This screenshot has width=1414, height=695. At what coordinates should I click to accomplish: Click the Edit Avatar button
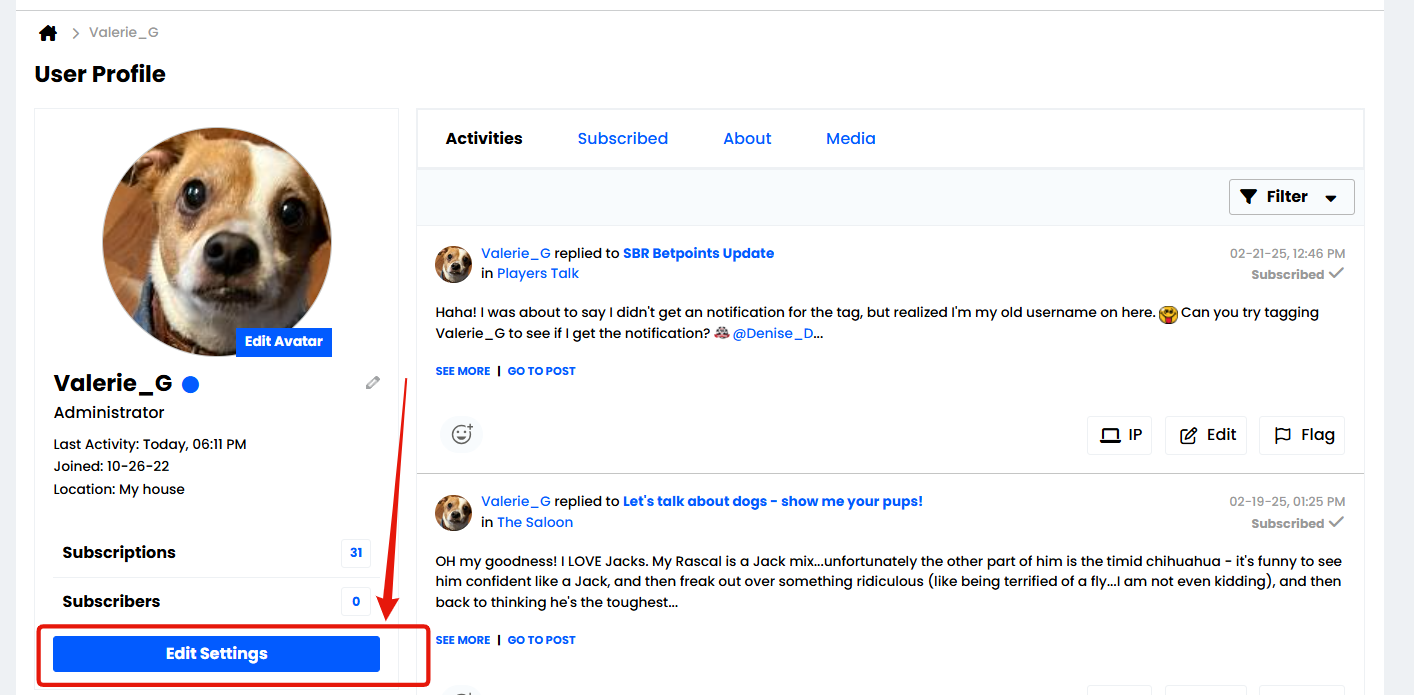284,341
